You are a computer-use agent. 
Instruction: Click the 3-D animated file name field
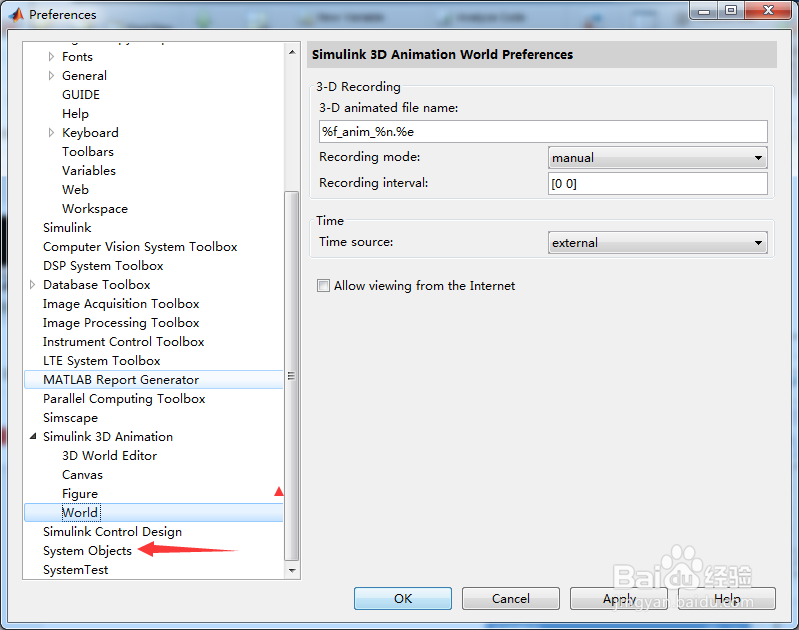pyautogui.click(x=543, y=132)
